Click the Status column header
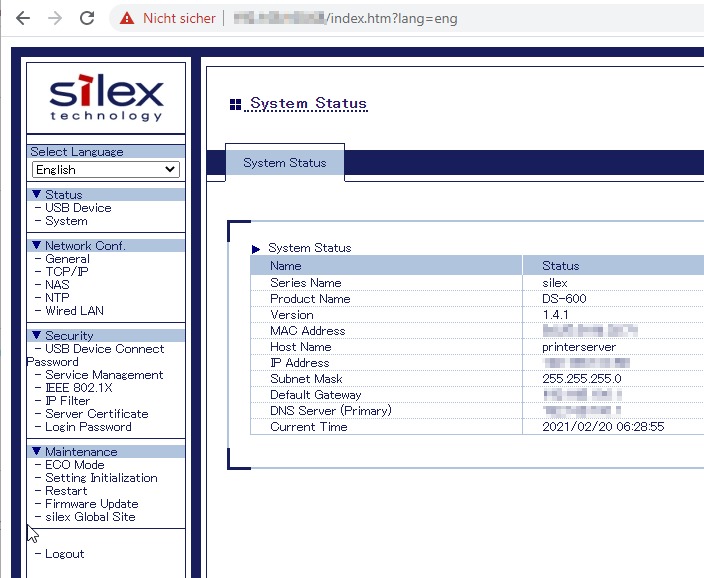The image size is (704, 578). (561, 266)
